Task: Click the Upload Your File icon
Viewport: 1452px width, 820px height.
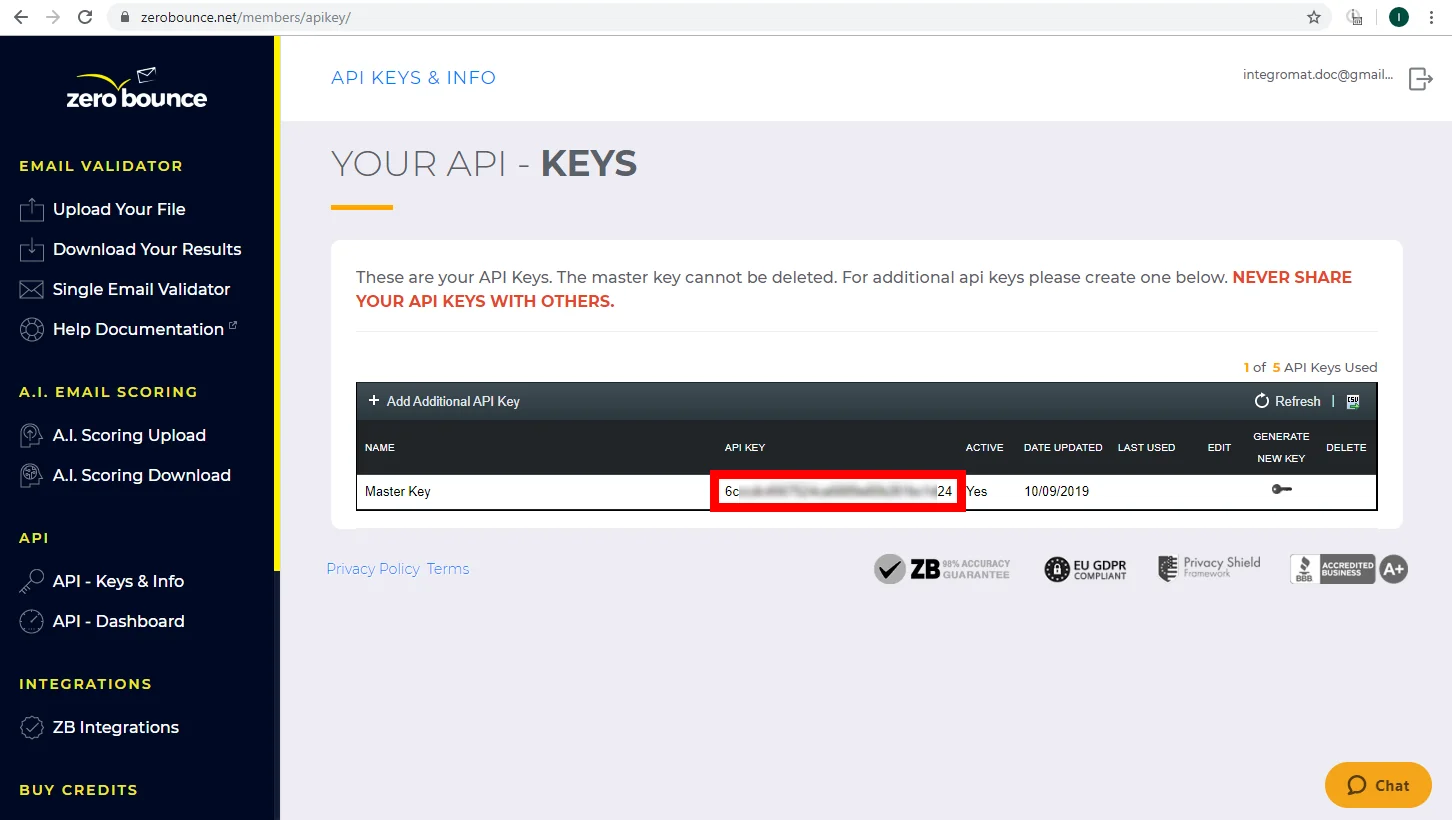Action: (32, 209)
